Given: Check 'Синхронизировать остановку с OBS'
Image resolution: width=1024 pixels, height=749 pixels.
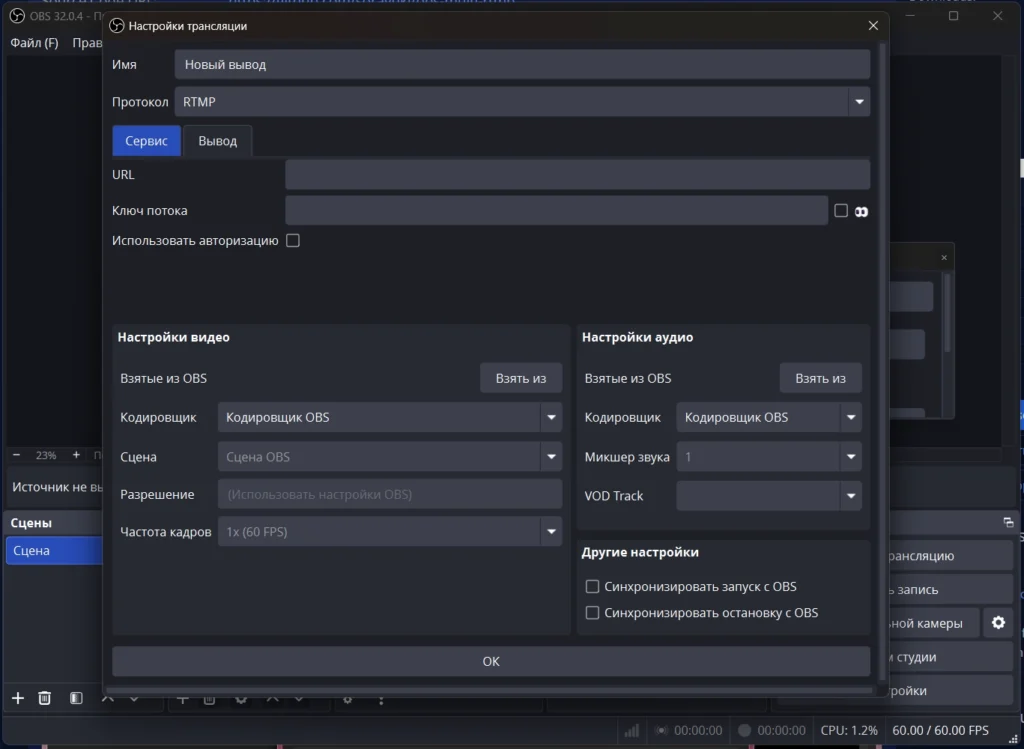Looking at the screenshot, I should coord(592,613).
